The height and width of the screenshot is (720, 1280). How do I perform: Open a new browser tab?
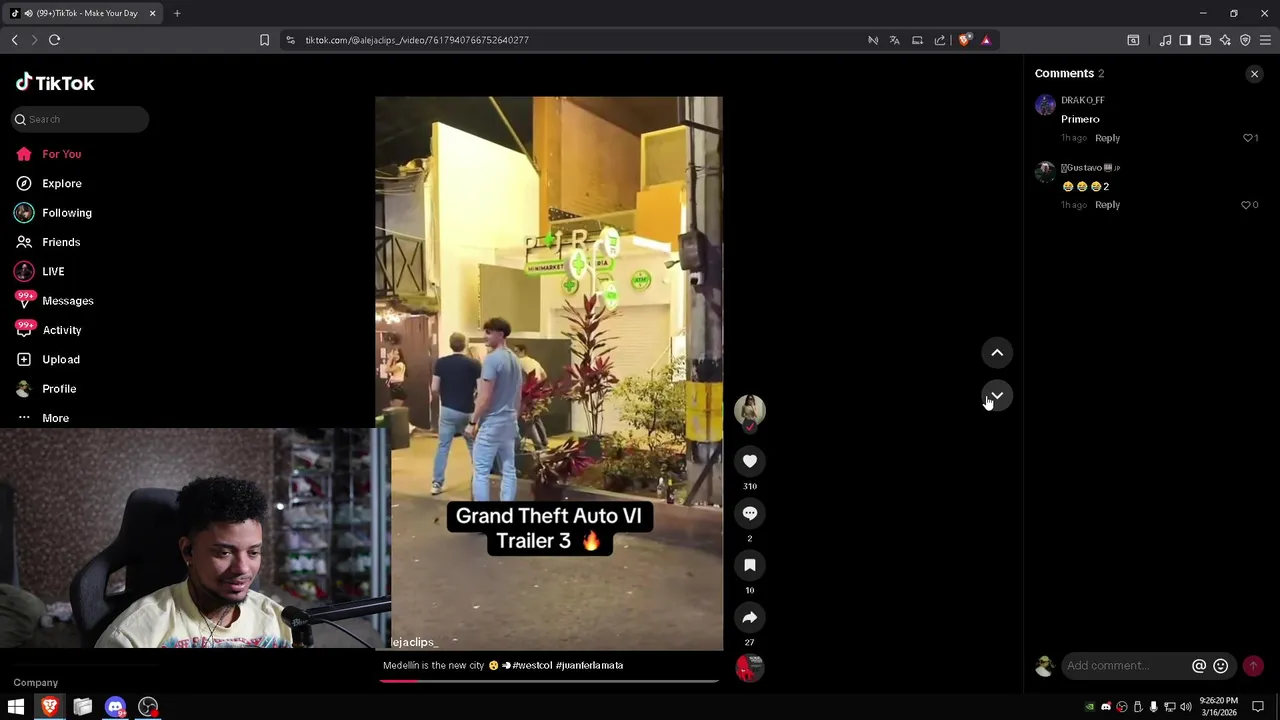(177, 13)
